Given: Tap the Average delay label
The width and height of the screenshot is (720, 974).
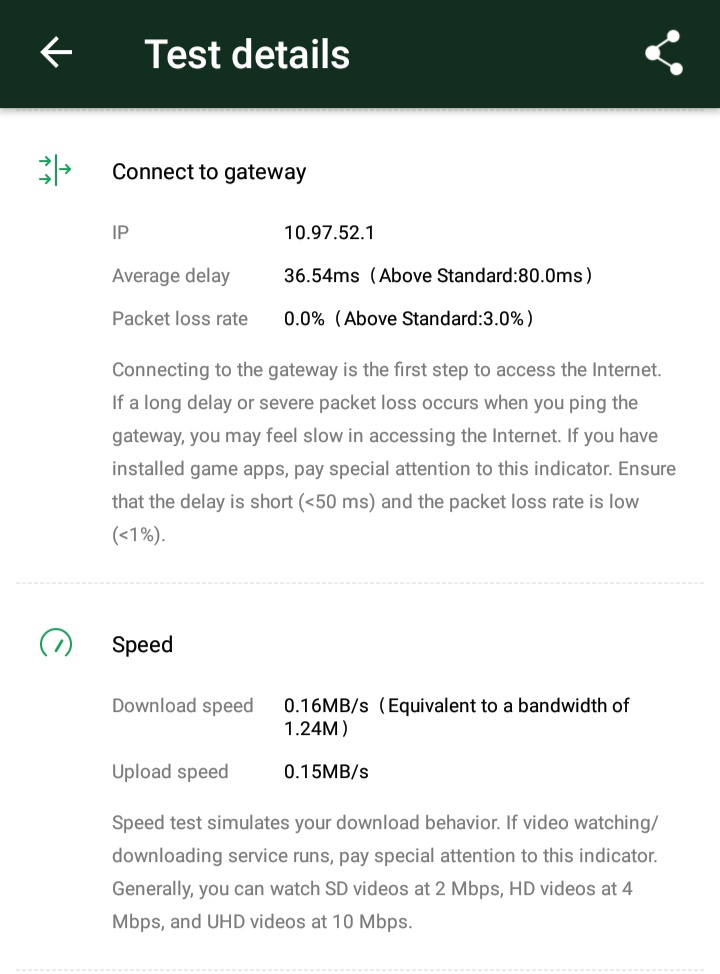Looking at the screenshot, I should [171, 276].
